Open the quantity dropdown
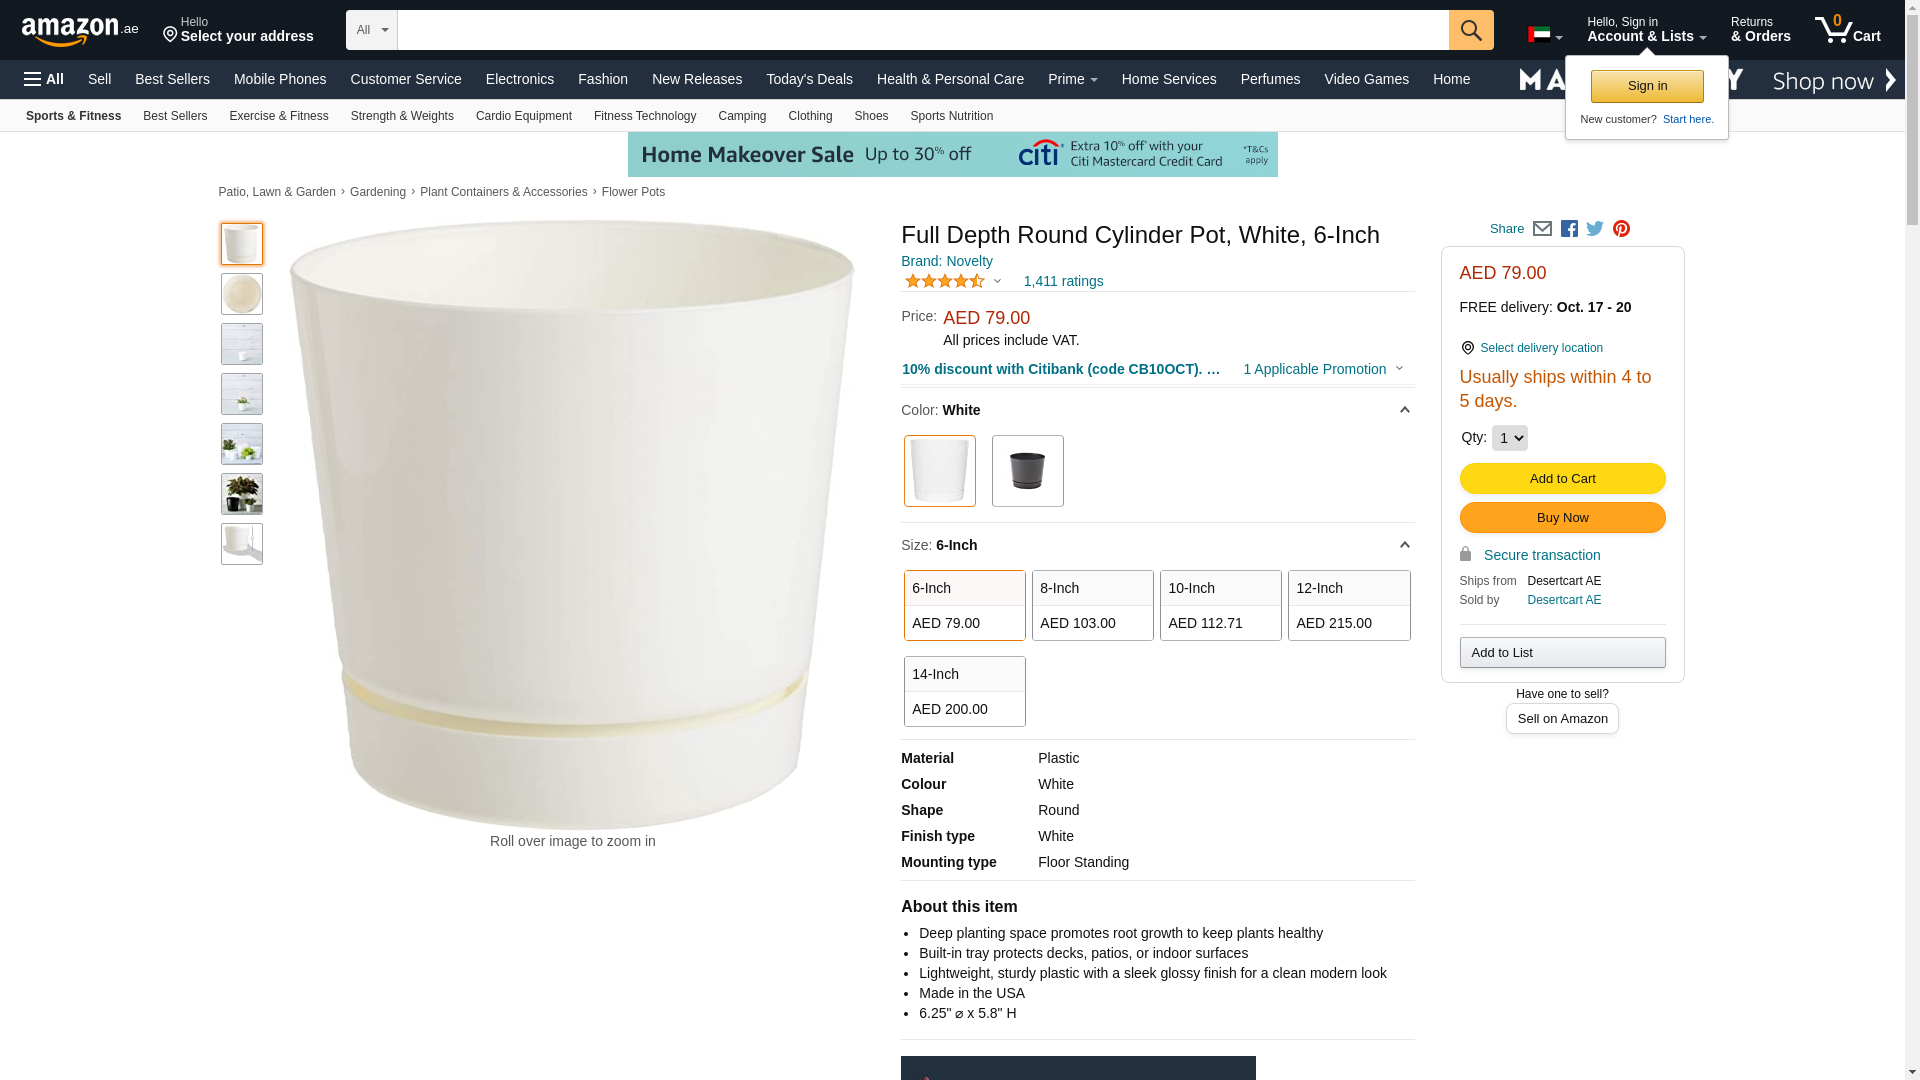 [1509, 438]
